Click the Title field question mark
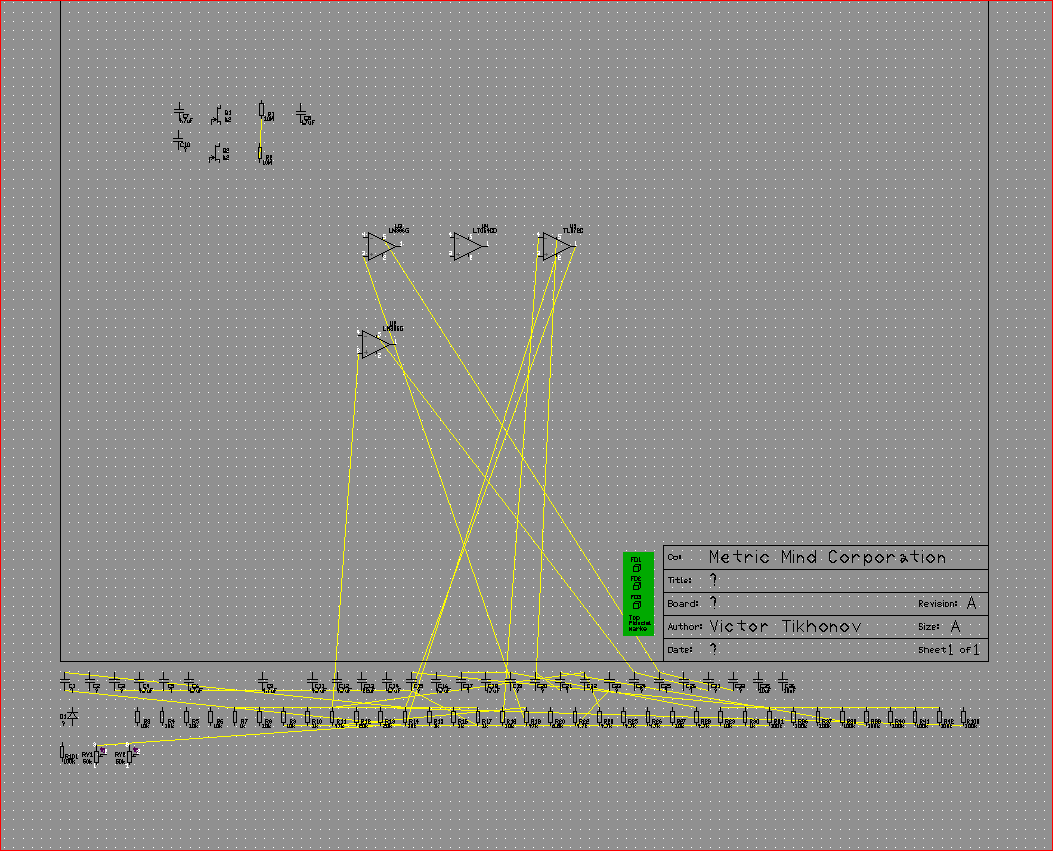The image size is (1053, 851). pos(714,581)
